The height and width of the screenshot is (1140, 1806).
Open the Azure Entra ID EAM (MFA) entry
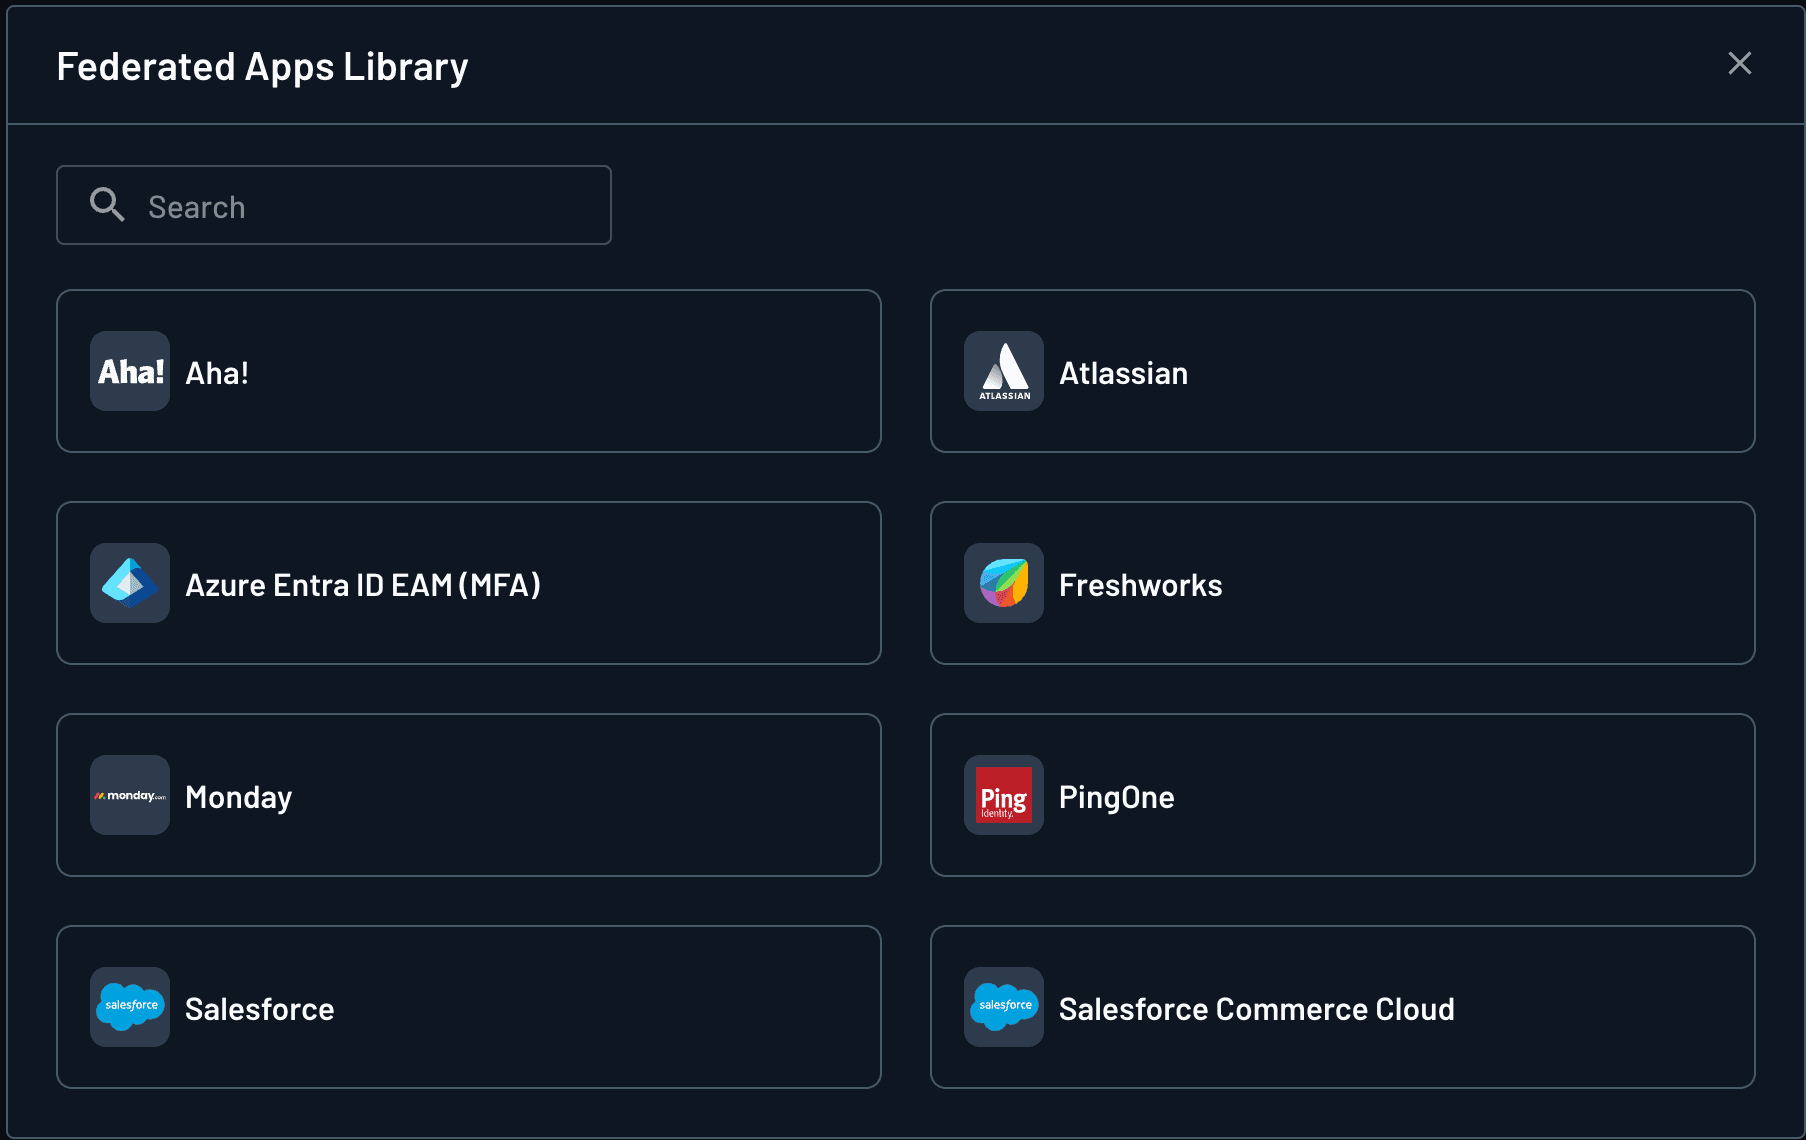pyautogui.click(x=469, y=583)
